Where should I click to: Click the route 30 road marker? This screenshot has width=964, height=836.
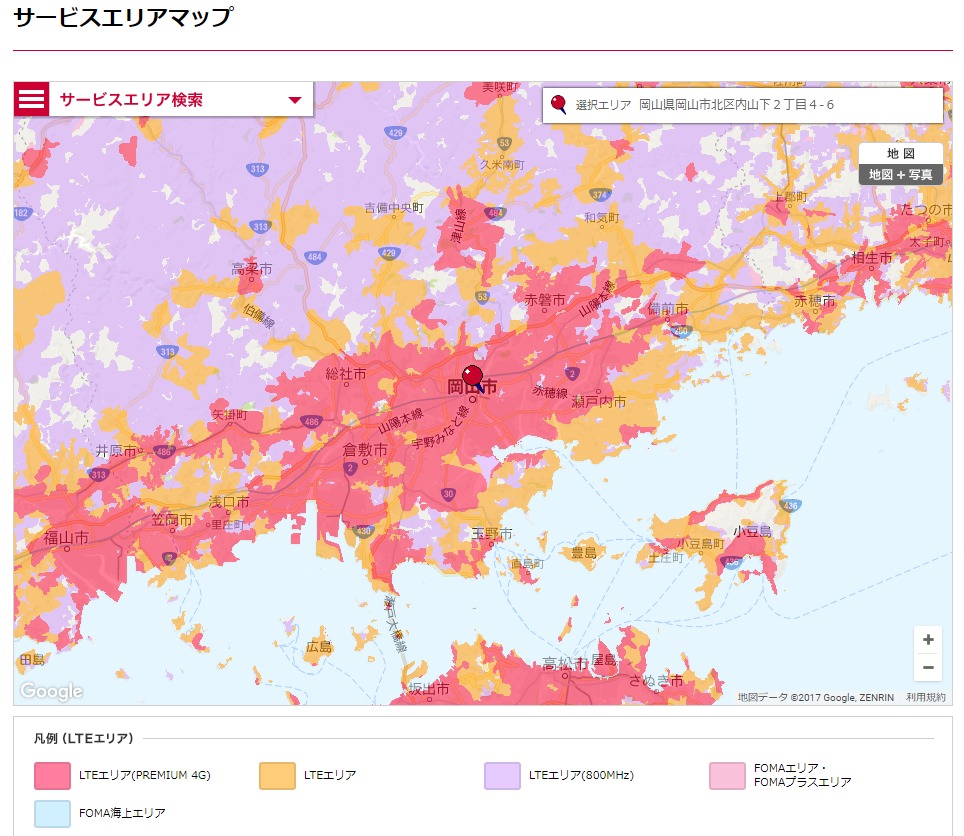pyautogui.click(x=448, y=494)
